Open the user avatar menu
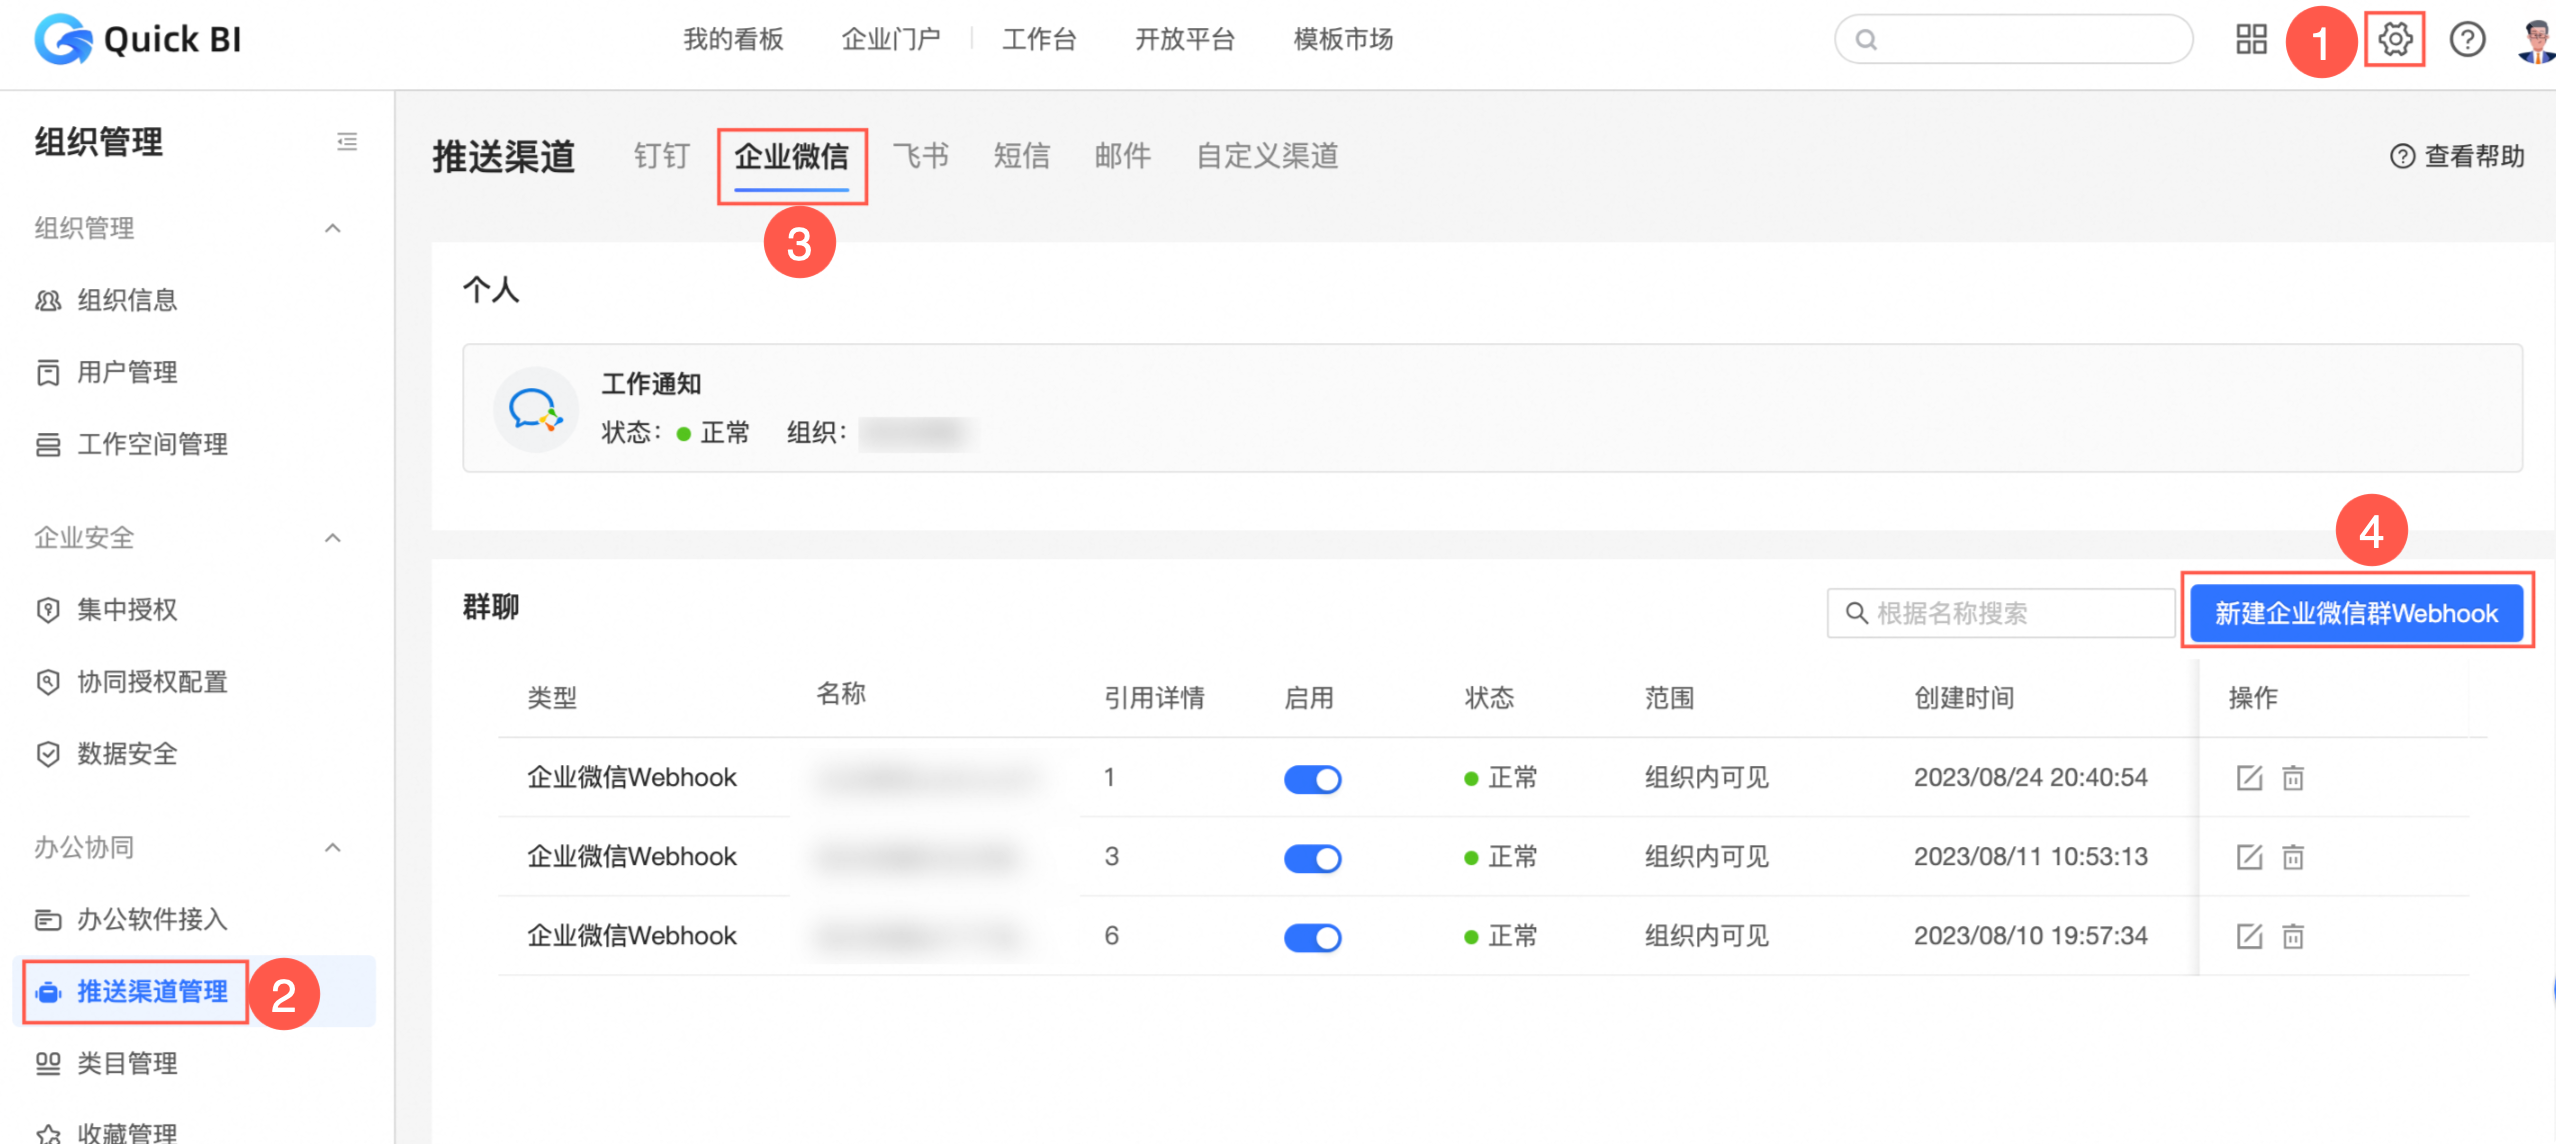Screen dimensions: 2556x1144 (2536, 40)
